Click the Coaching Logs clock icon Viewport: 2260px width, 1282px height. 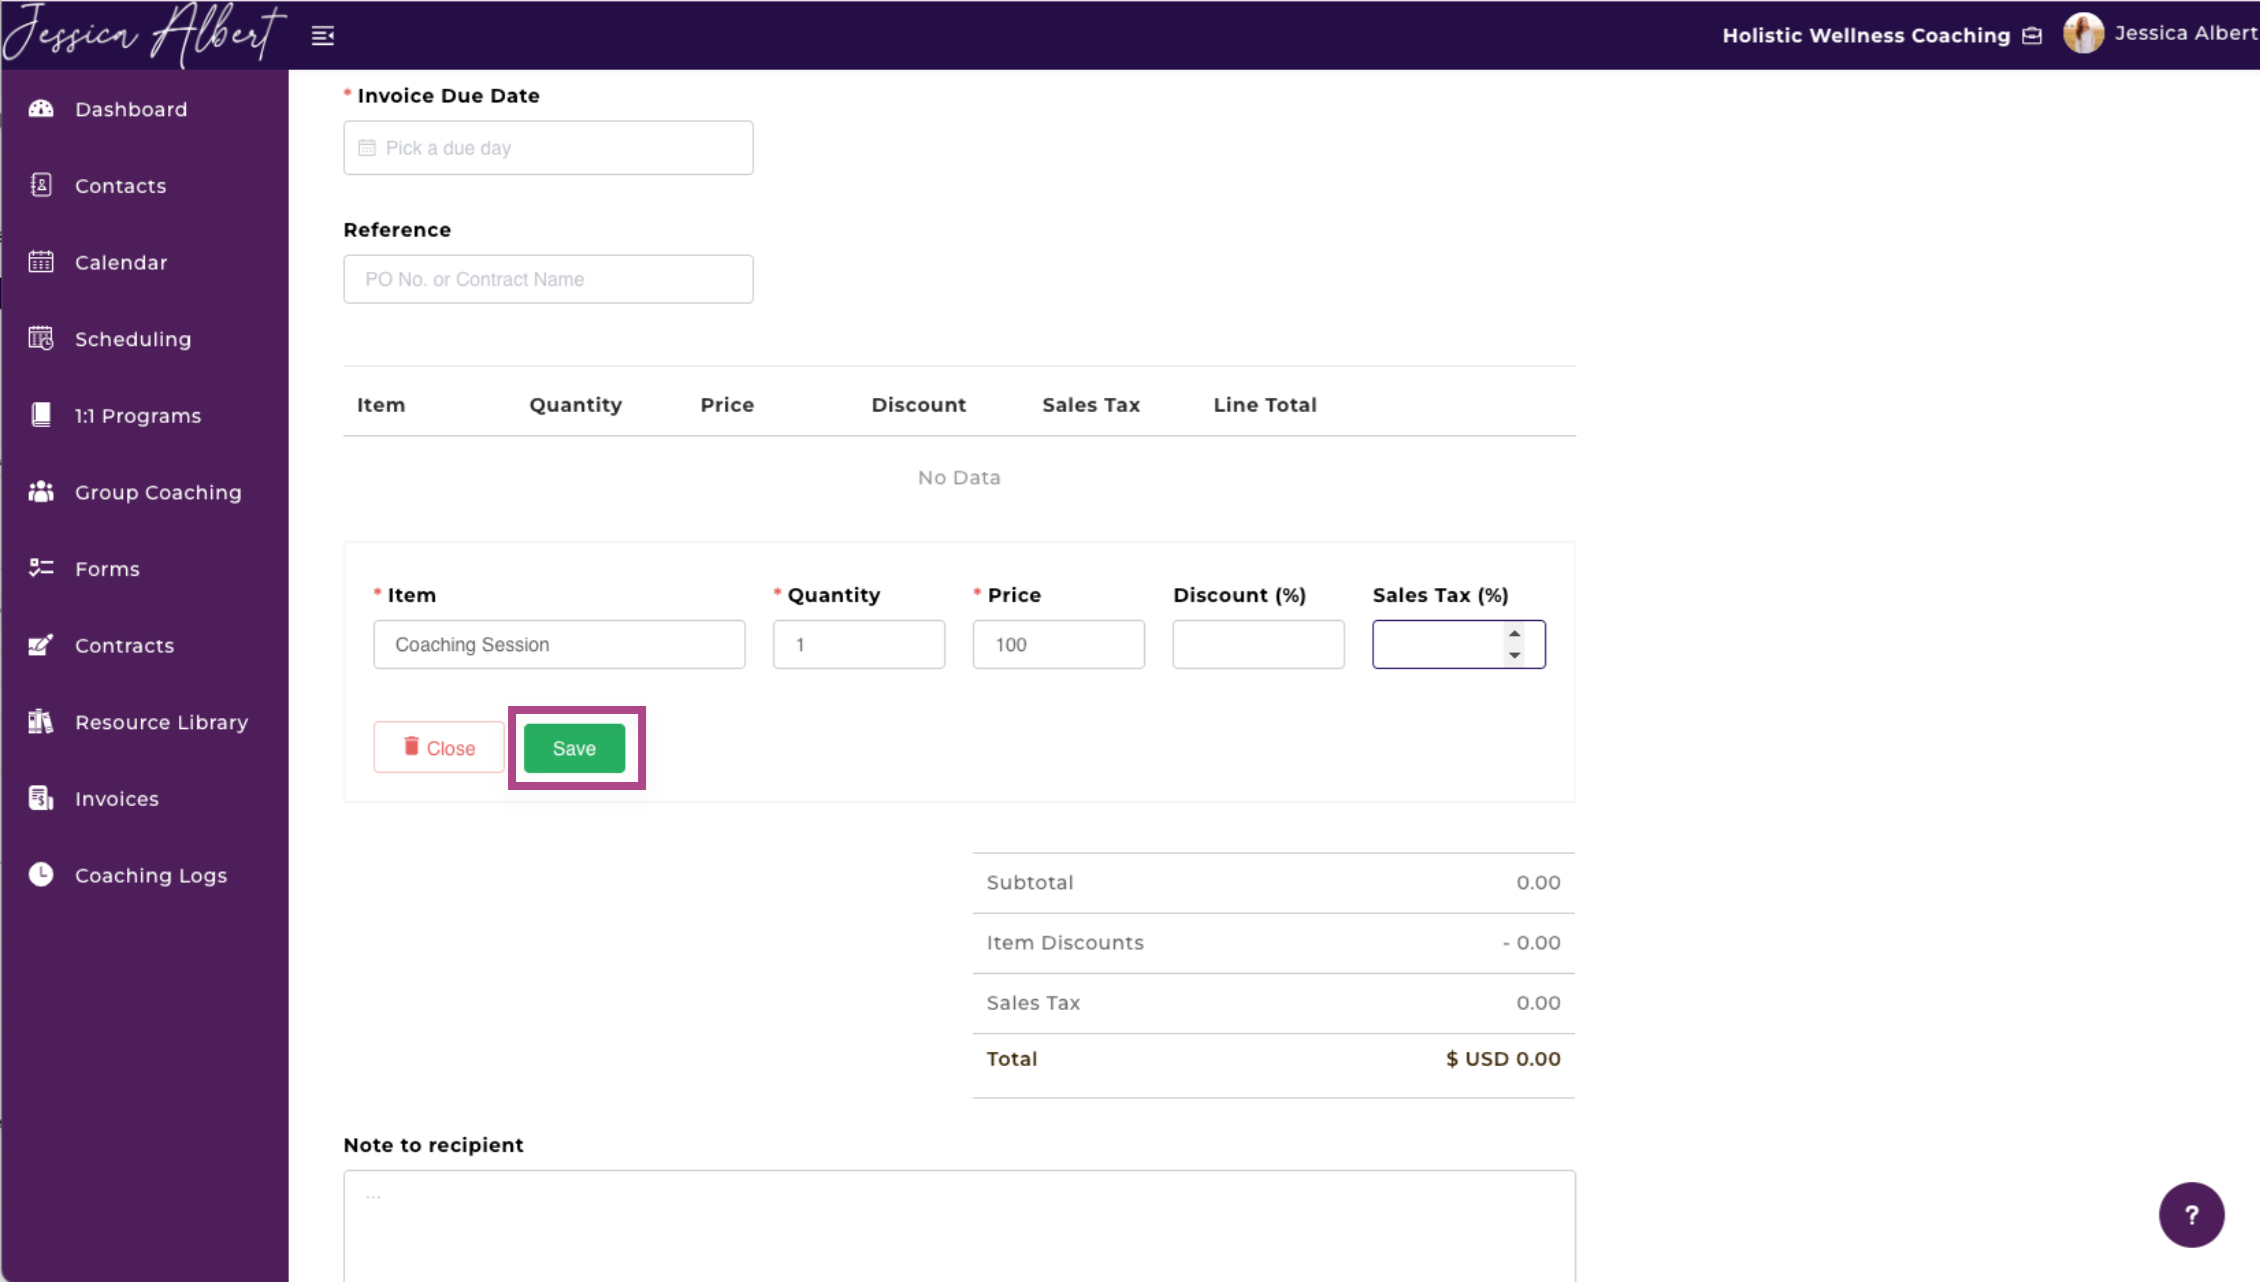pos(41,875)
